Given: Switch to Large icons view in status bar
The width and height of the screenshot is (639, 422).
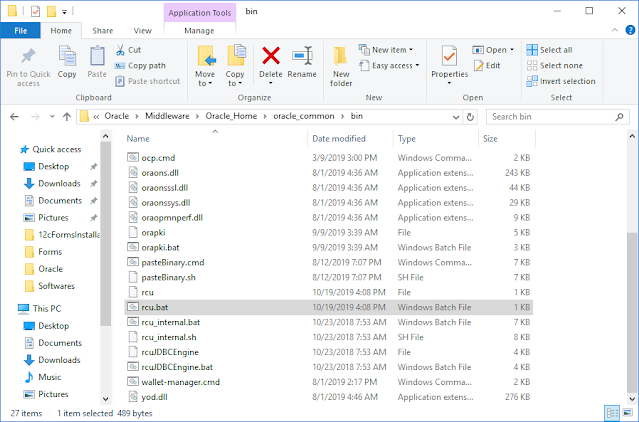Looking at the screenshot, I should pyautogui.click(x=628, y=413).
